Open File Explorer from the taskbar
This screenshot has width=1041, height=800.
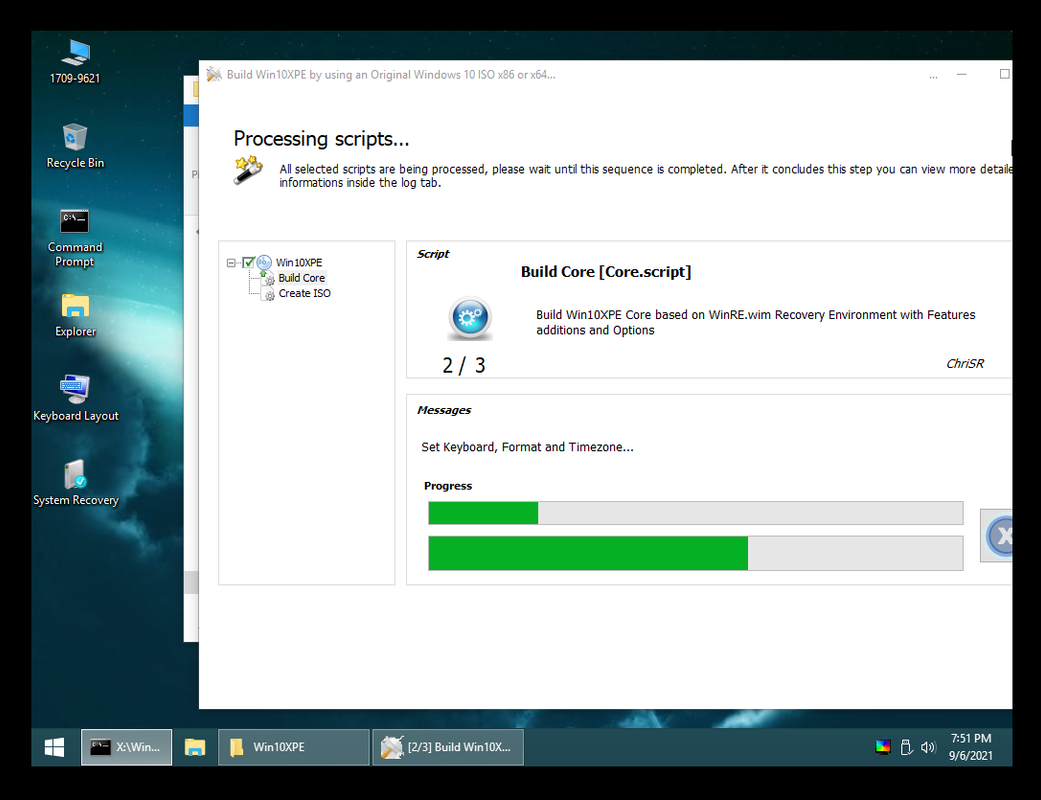[195, 748]
